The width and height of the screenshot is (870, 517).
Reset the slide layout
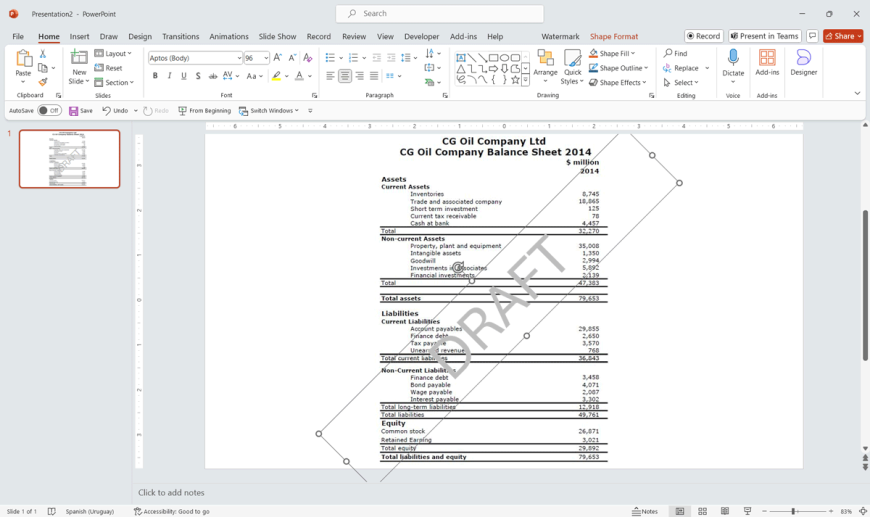108,68
